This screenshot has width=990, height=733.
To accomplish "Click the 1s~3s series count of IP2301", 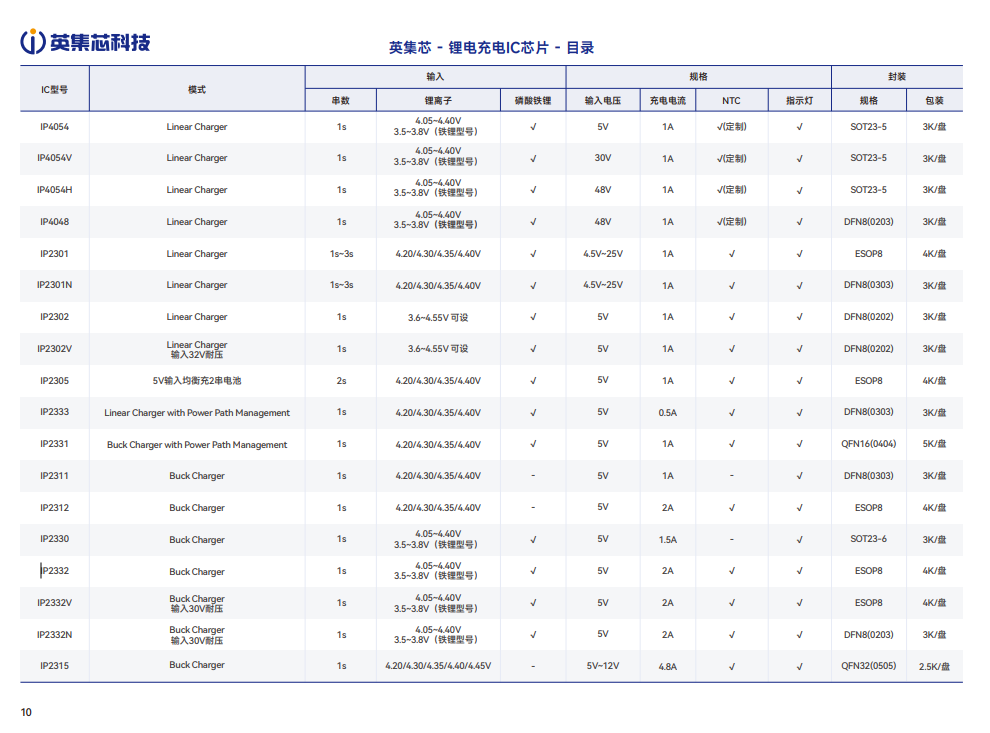I will pyautogui.click(x=341, y=254).
